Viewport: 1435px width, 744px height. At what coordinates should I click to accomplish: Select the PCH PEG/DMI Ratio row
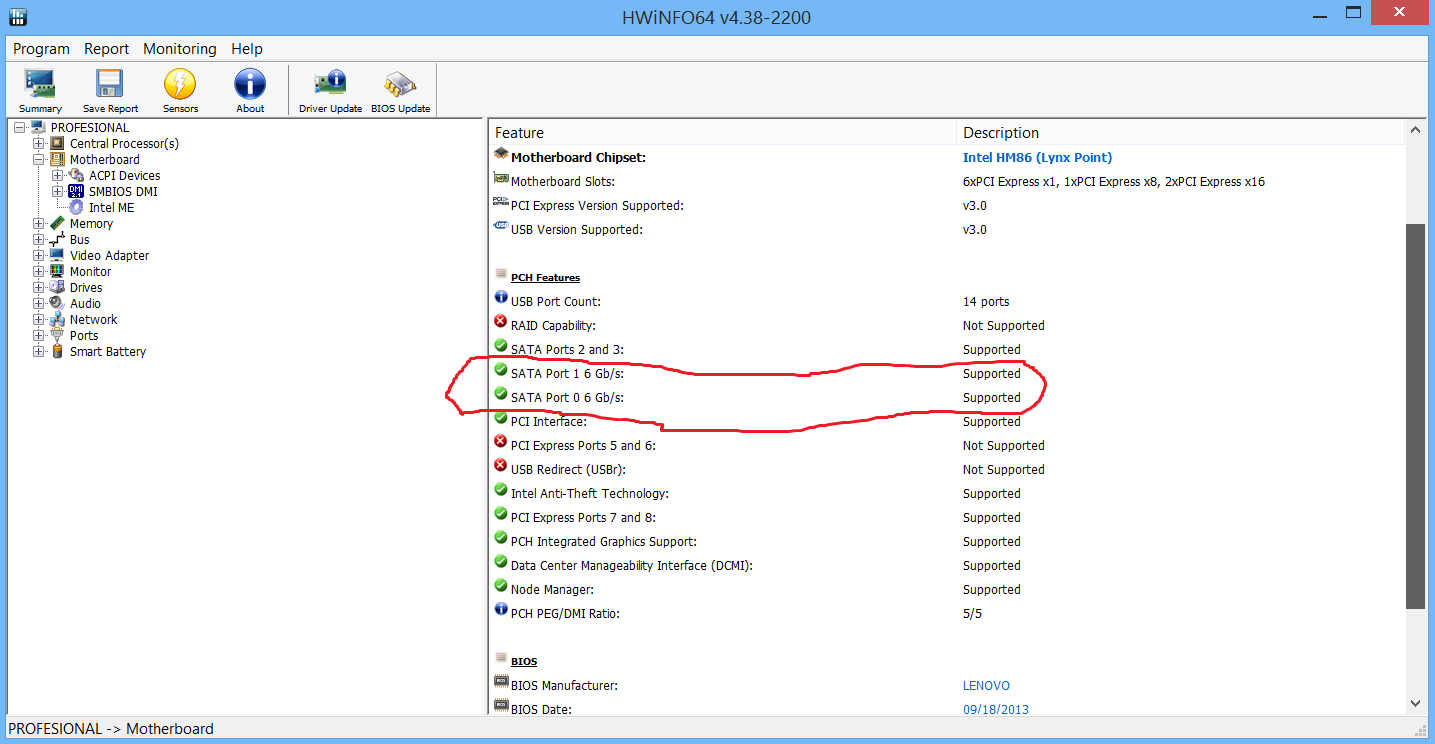(x=947, y=613)
